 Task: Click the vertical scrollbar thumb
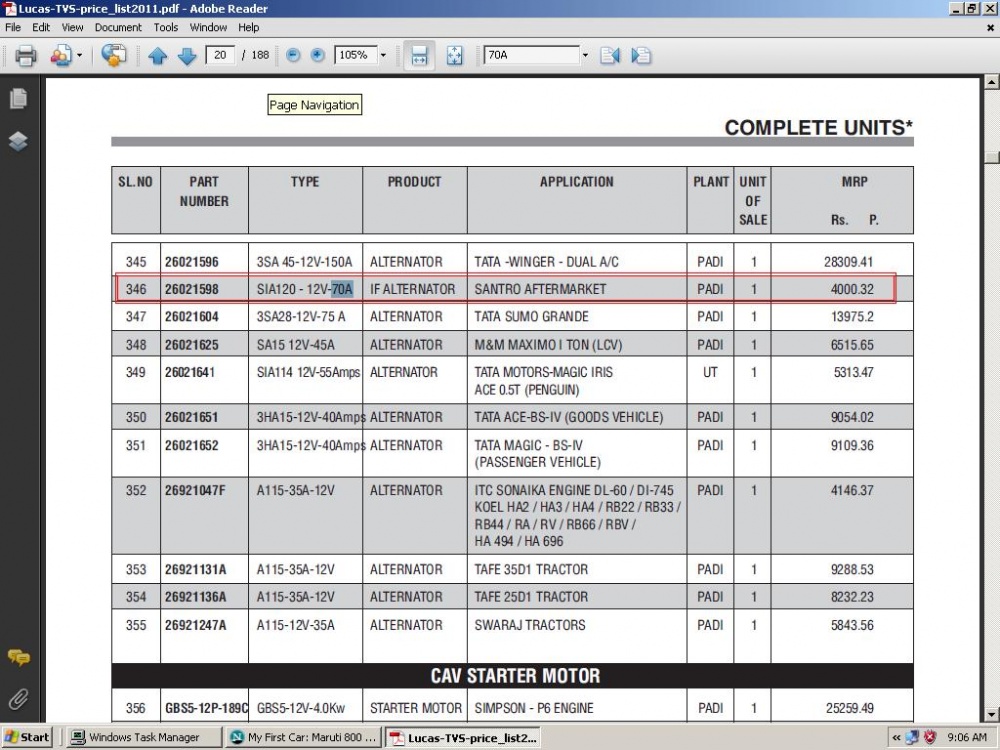pyautogui.click(x=992, y=157)
